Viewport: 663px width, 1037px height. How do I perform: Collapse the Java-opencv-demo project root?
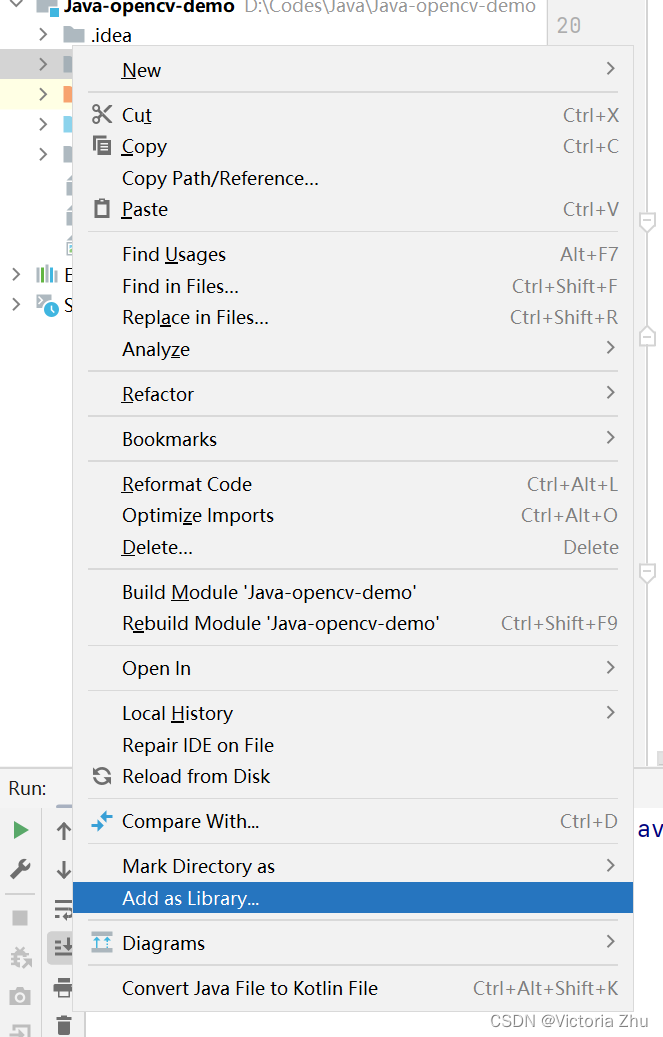(x=17, y=7)
